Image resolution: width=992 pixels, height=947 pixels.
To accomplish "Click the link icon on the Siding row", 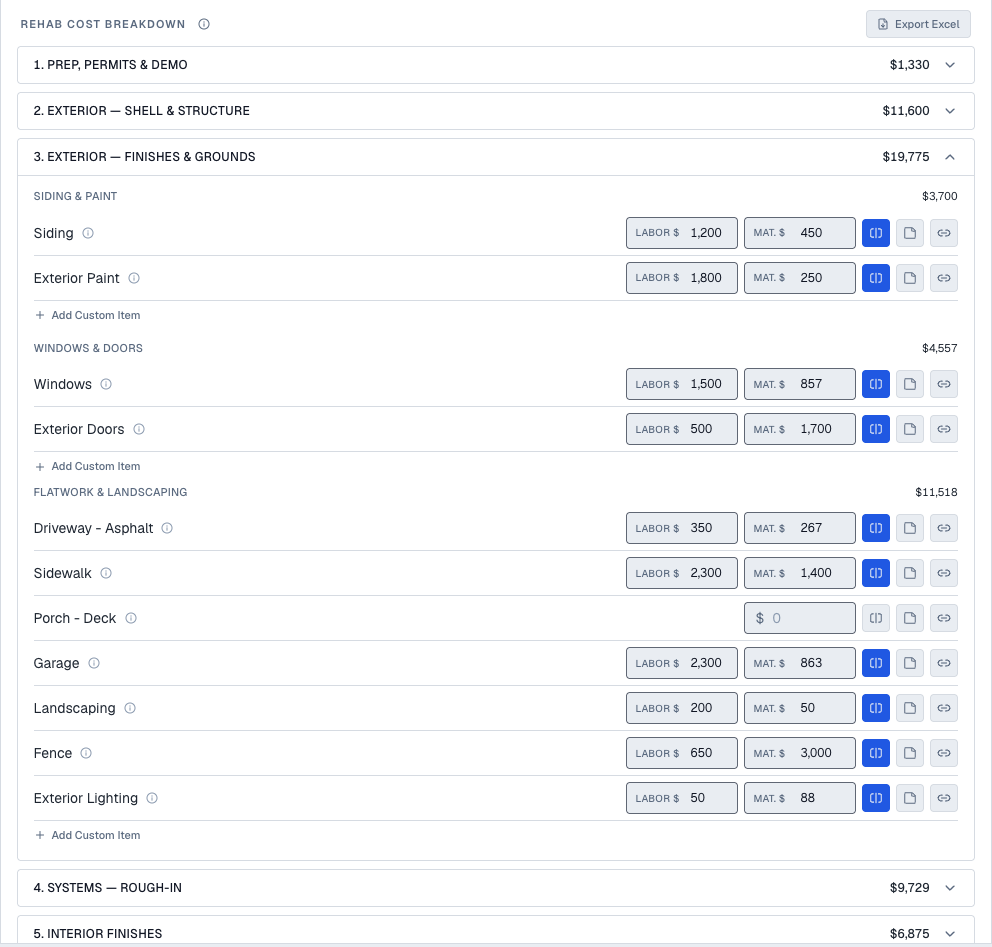I will click(x=944, y=233).
